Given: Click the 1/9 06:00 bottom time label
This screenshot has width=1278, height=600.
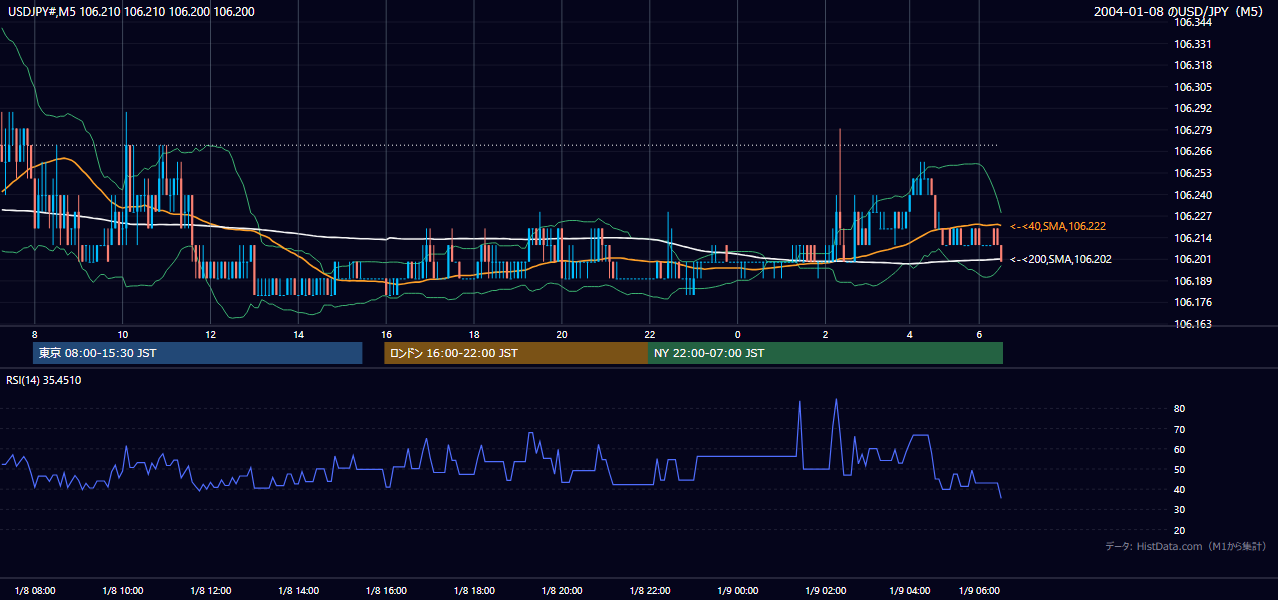Looking at the screenshot, I should pyautogui.click(x=980, y=591).
